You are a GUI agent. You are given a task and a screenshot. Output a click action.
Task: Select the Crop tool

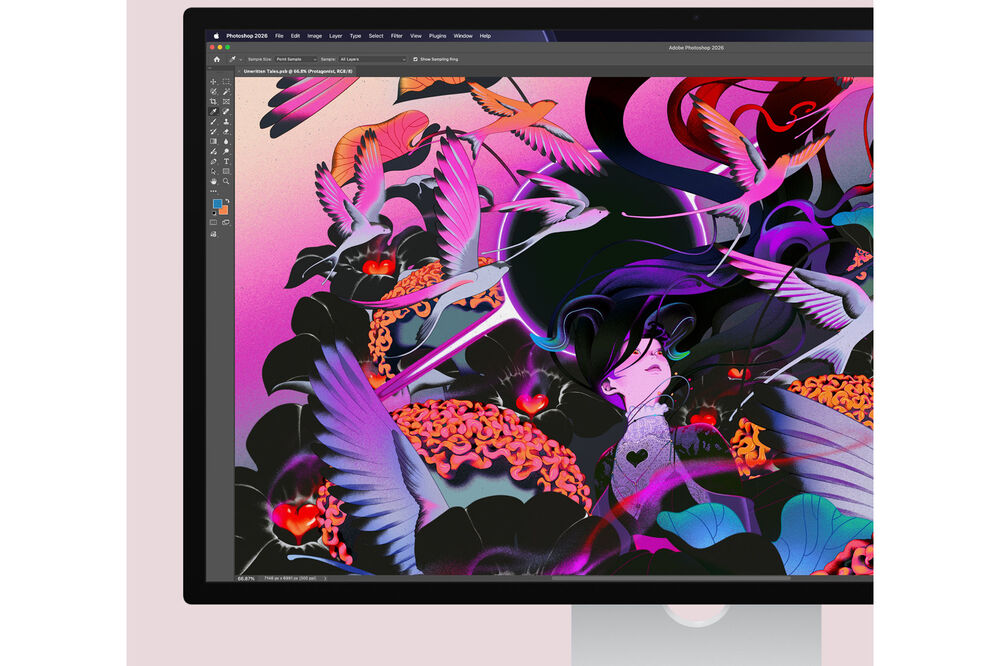(214, 101)
